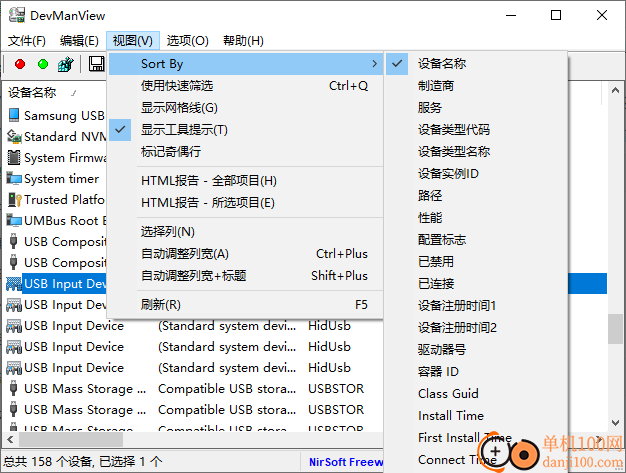This screenshot has height=473, width=626.
Task: Sort by 设备实例ID
Action: (477, 174)
